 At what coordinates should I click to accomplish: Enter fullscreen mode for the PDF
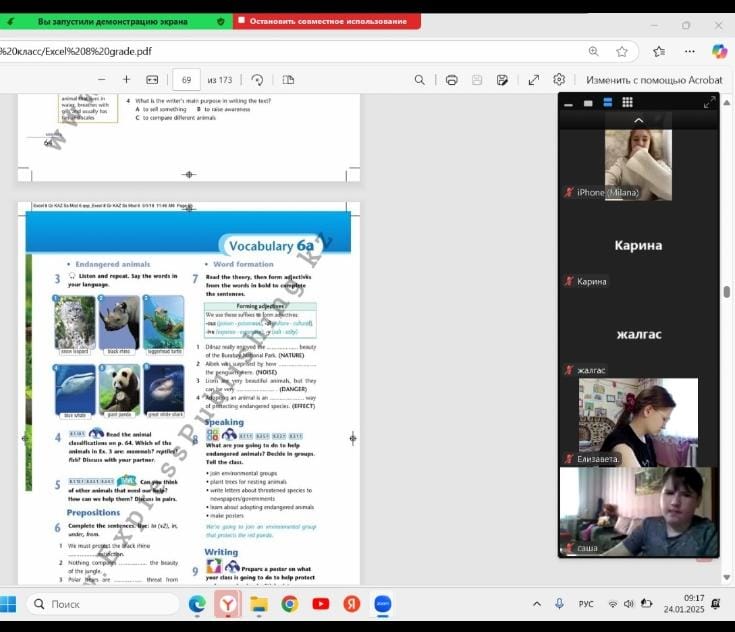coord(533,80)
